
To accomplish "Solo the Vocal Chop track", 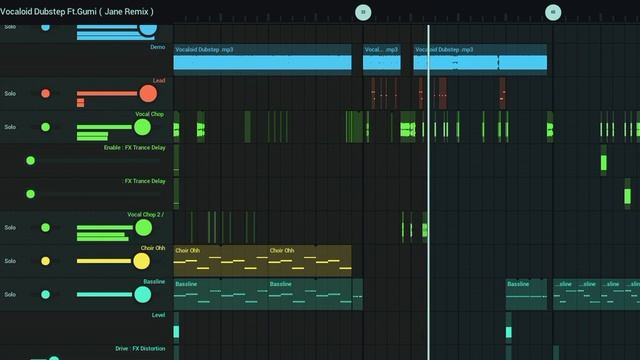I will point(10,127).
